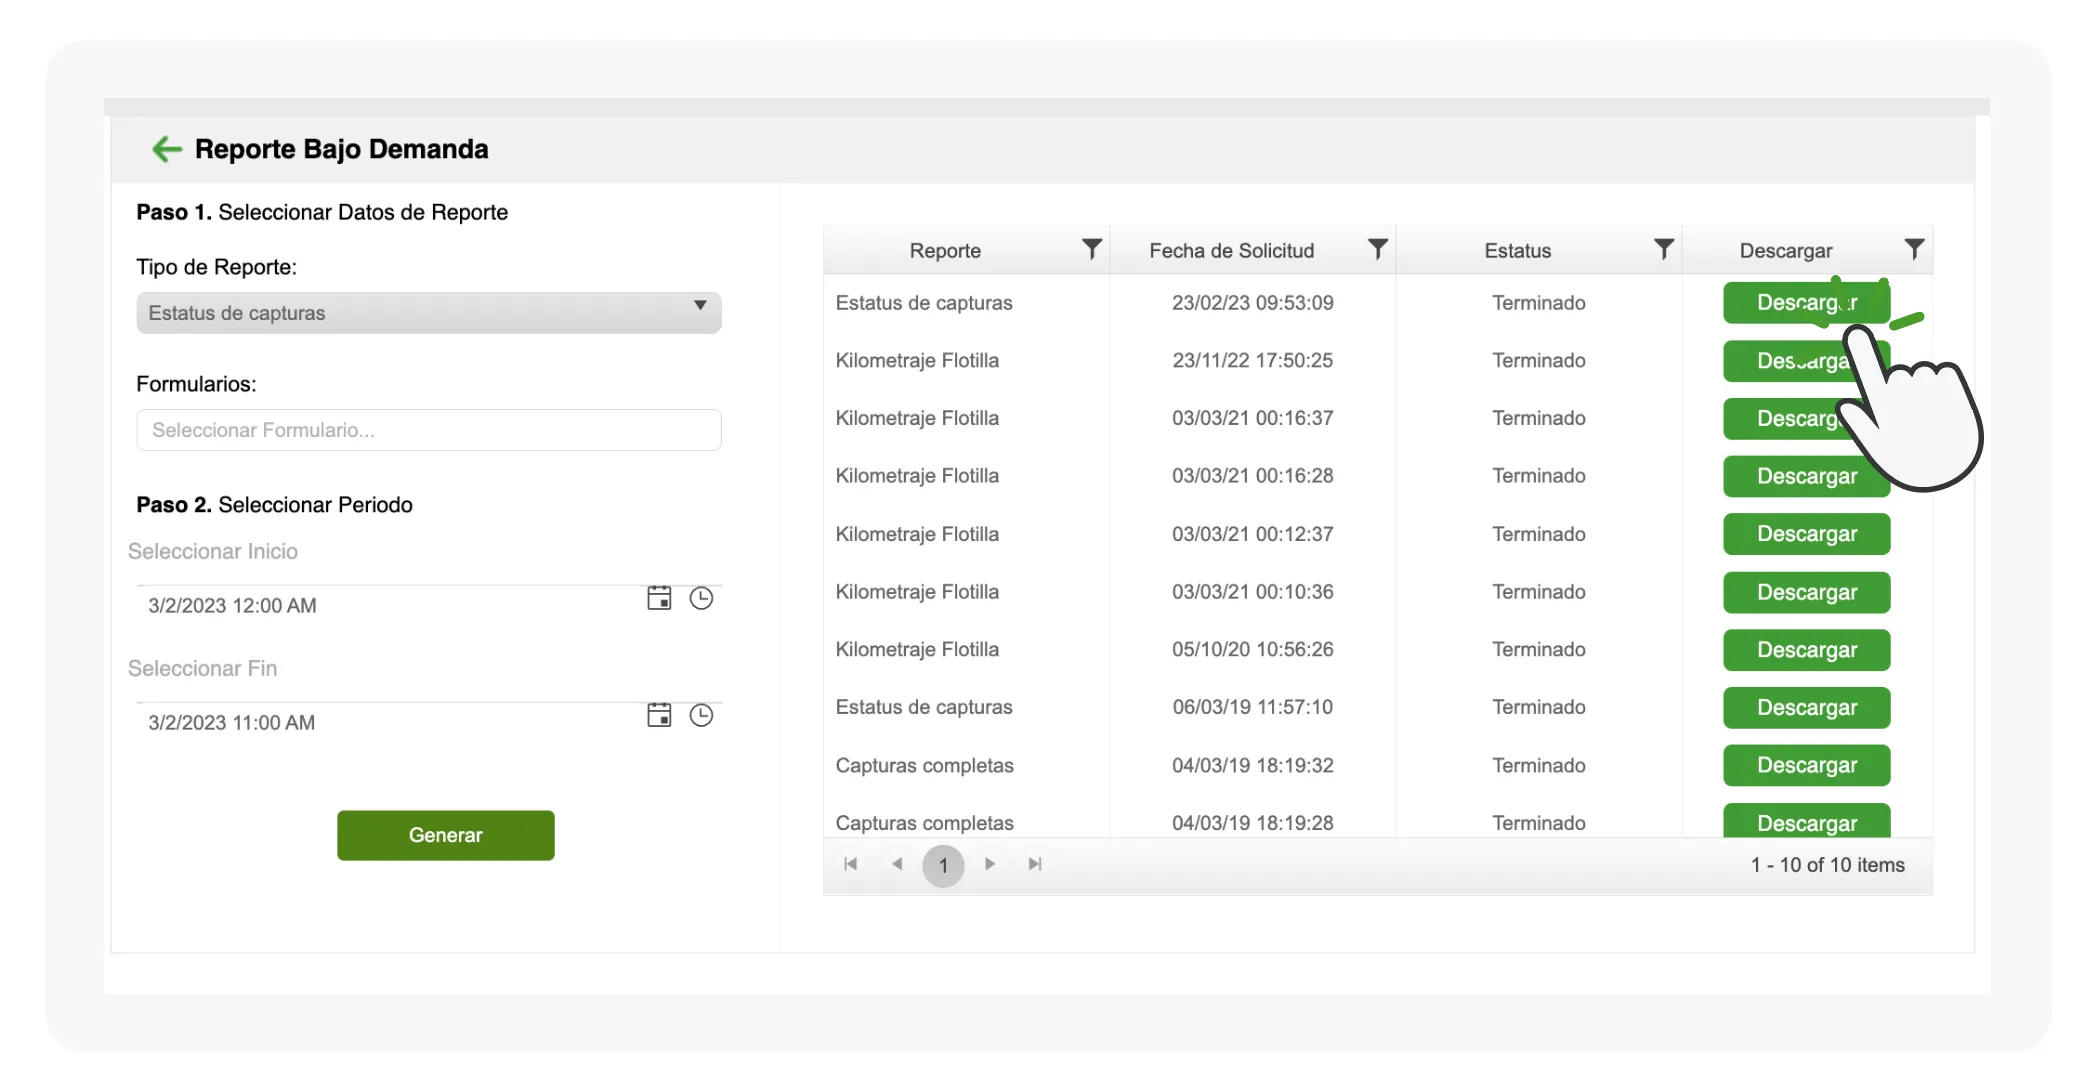Go to next page of results
This screenshot has height=1080, width=2094.
click(x=989, y=864)
